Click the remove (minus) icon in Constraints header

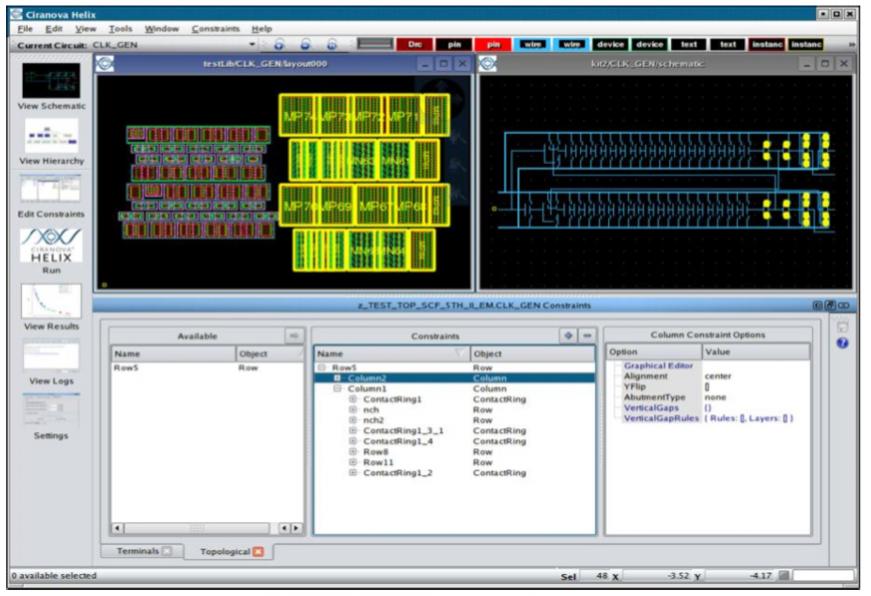587,335
